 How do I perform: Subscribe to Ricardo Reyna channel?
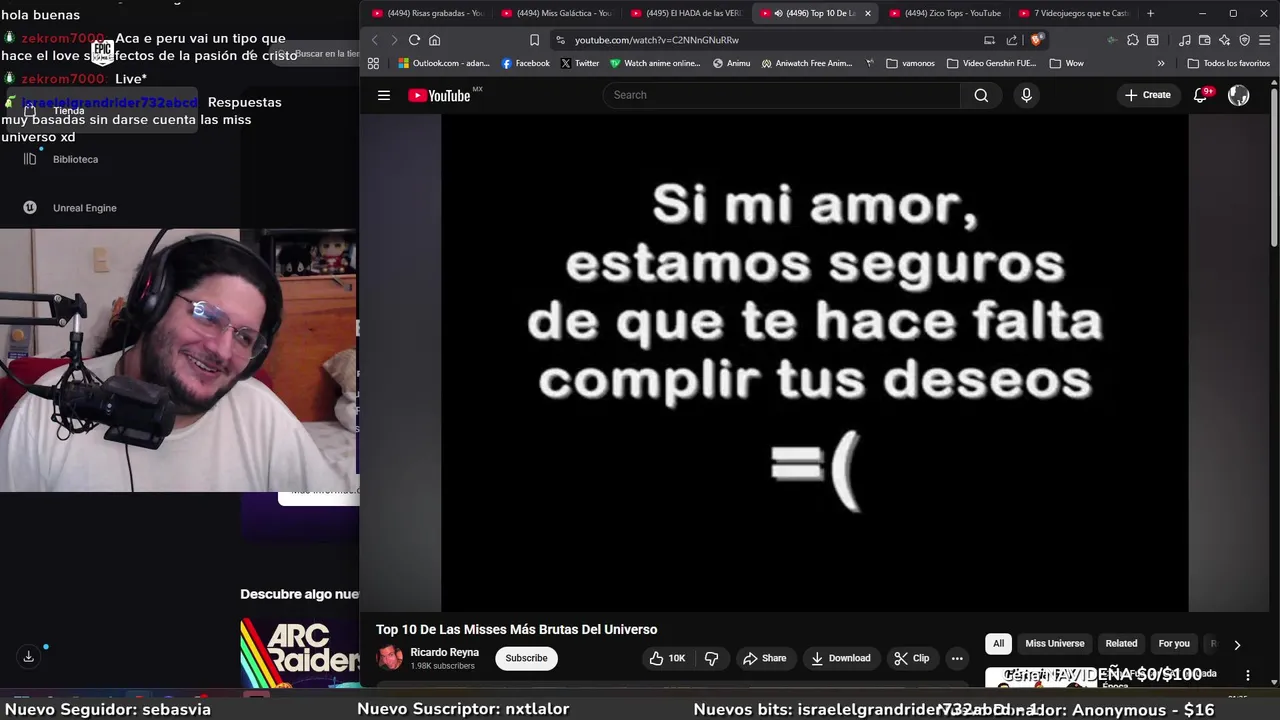526,658
